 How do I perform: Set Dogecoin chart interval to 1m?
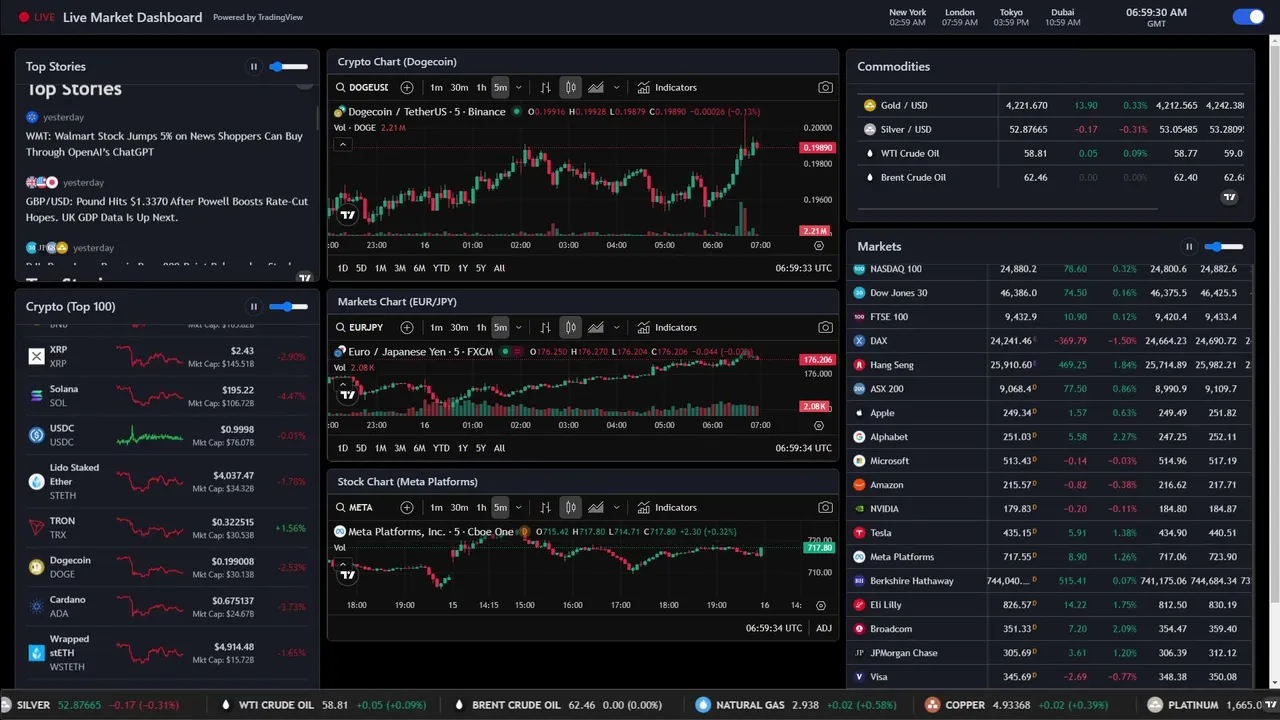click(436, 88)
